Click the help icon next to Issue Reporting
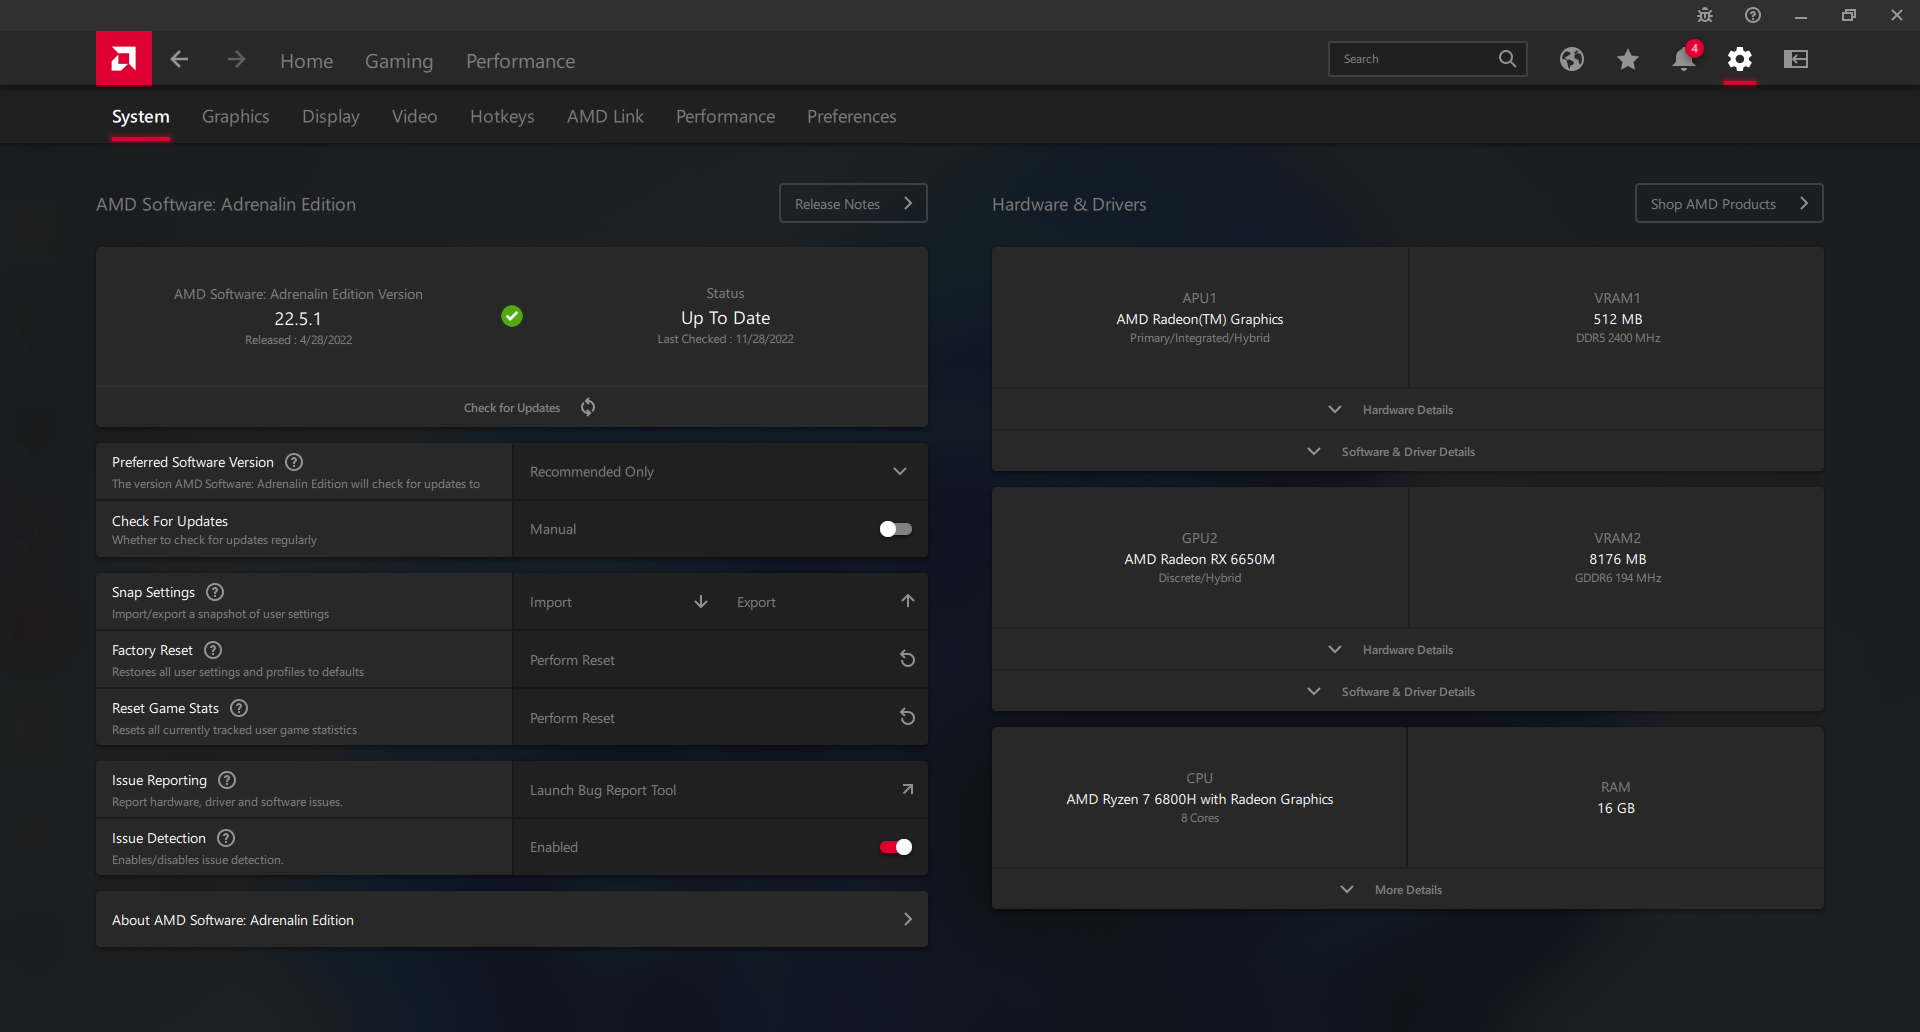The width and height of the screenshot is (1920, 1032). (x=227, y=780)
